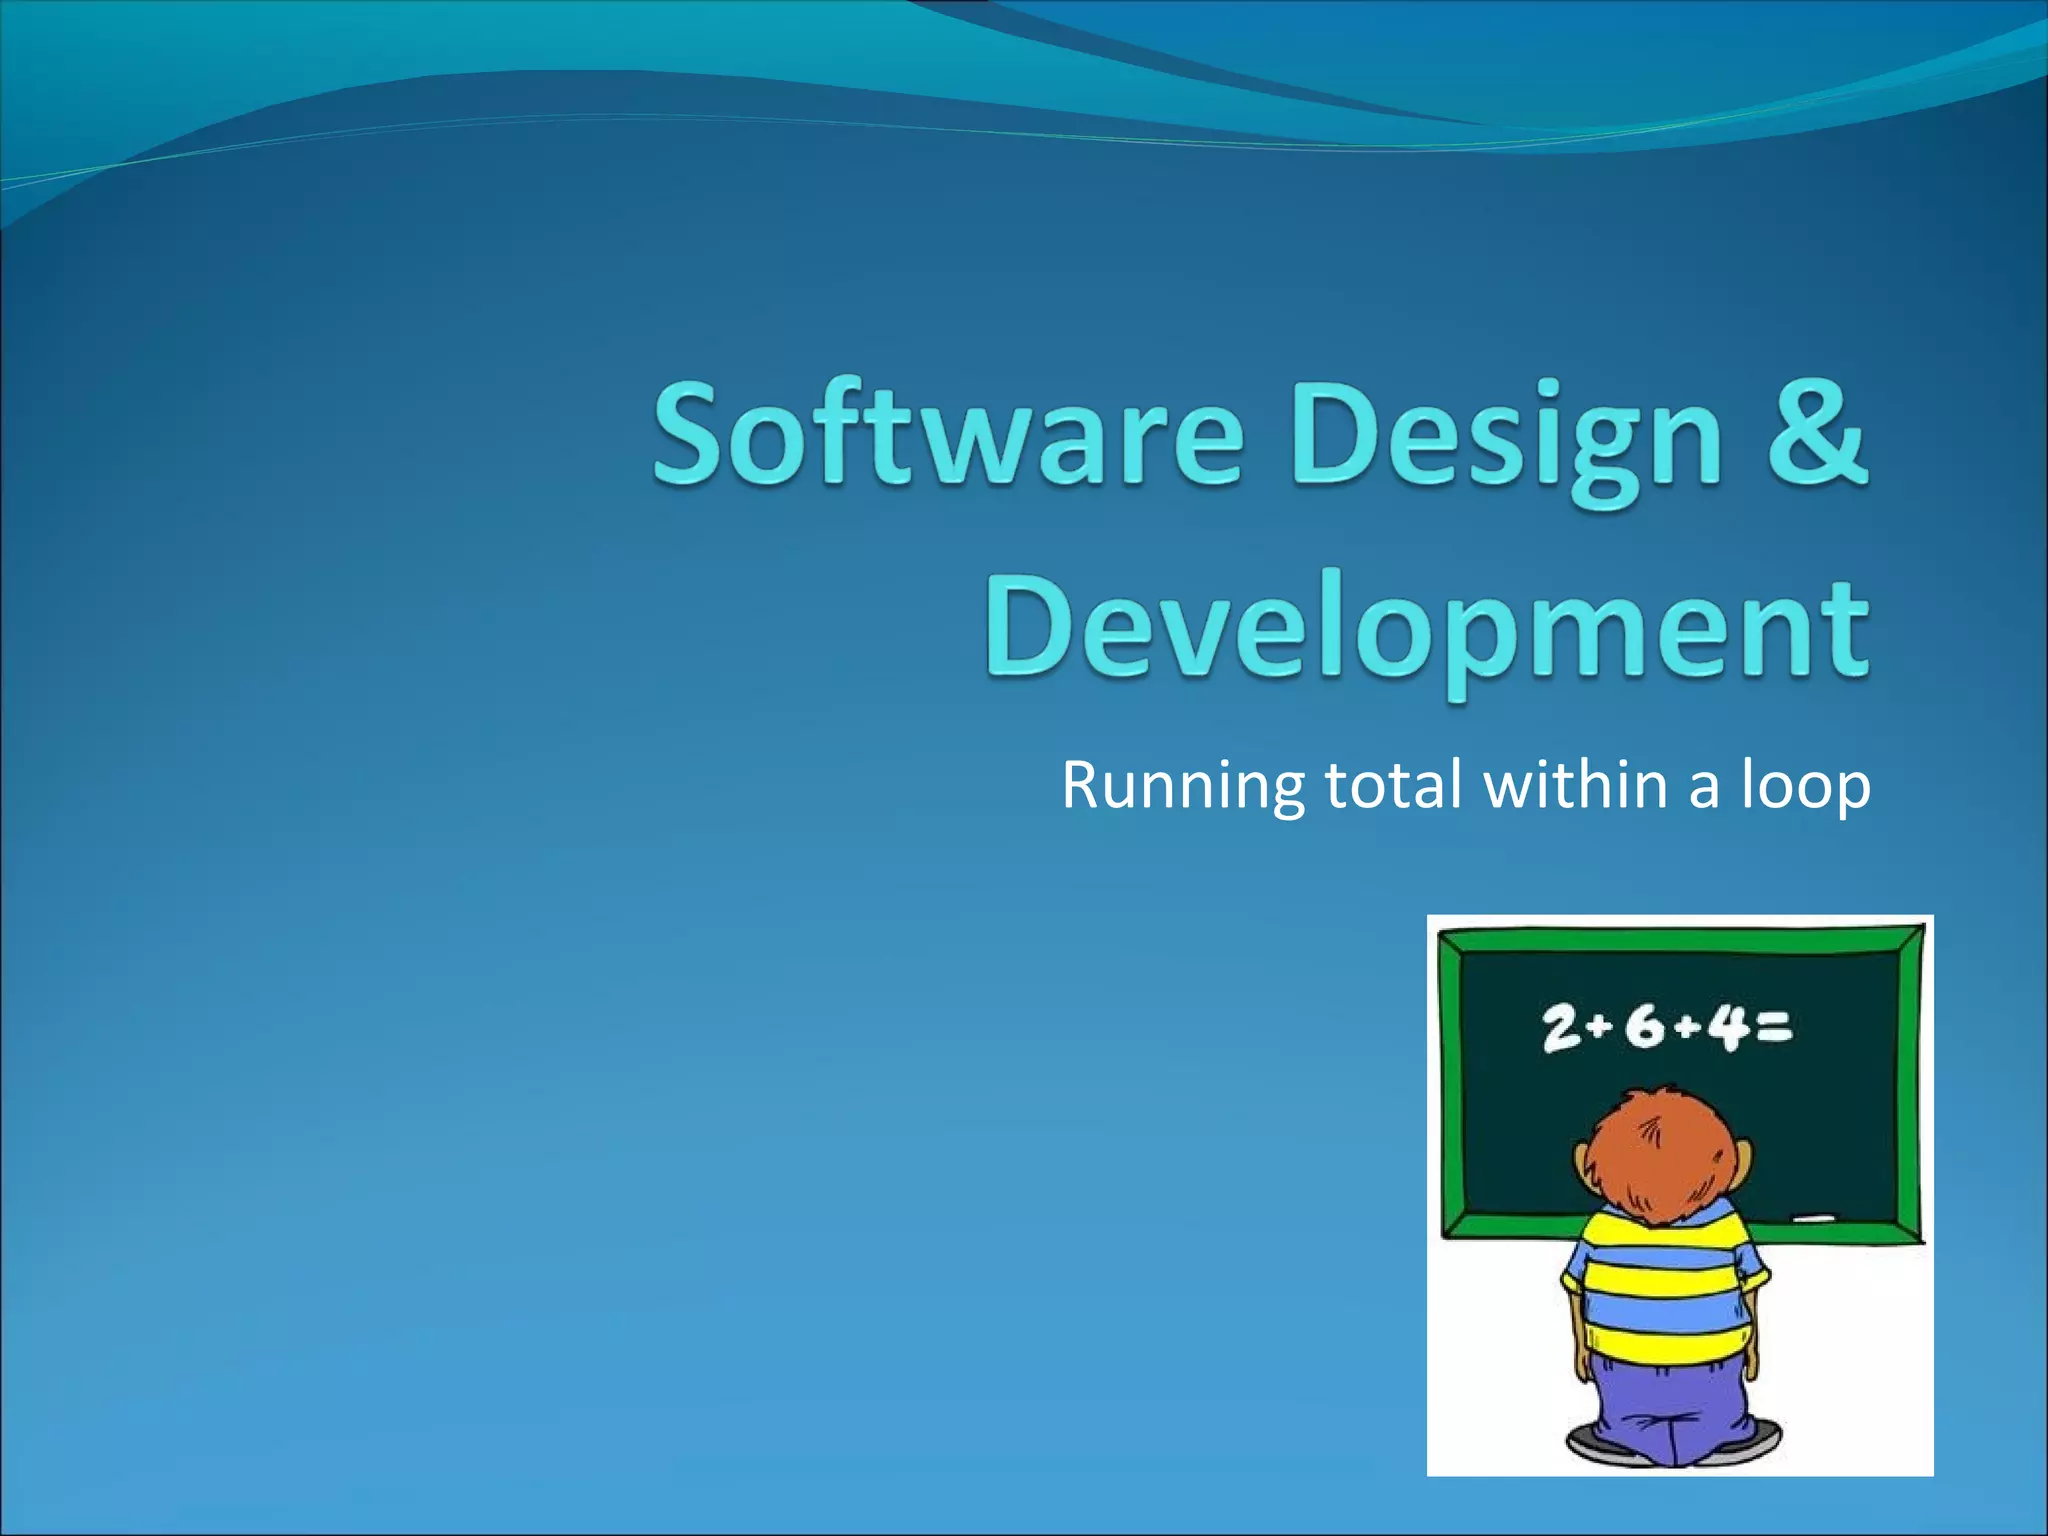Click the white chalk on the board ledge
The image size is (2048, 1536).
click(x=1815, y=1218)
